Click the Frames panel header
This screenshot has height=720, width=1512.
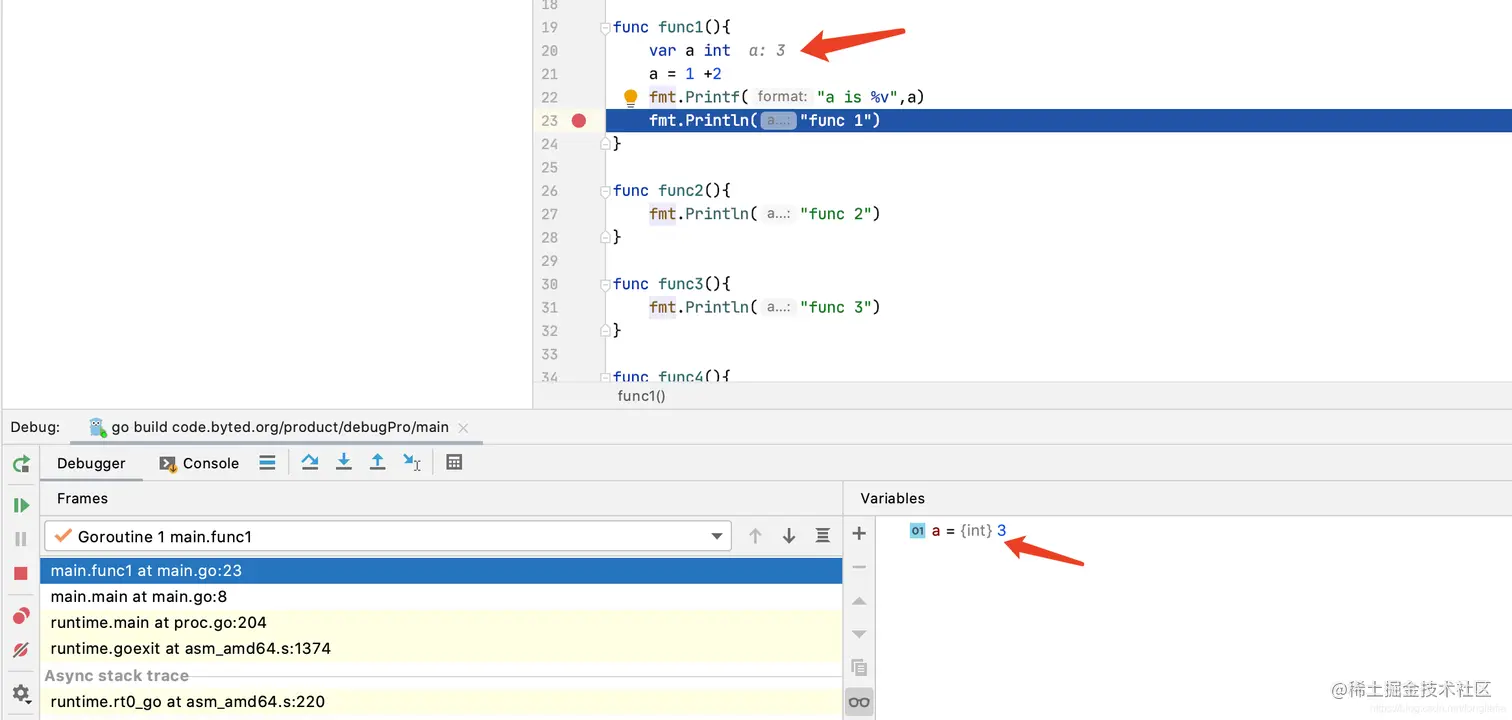(82, 498)
